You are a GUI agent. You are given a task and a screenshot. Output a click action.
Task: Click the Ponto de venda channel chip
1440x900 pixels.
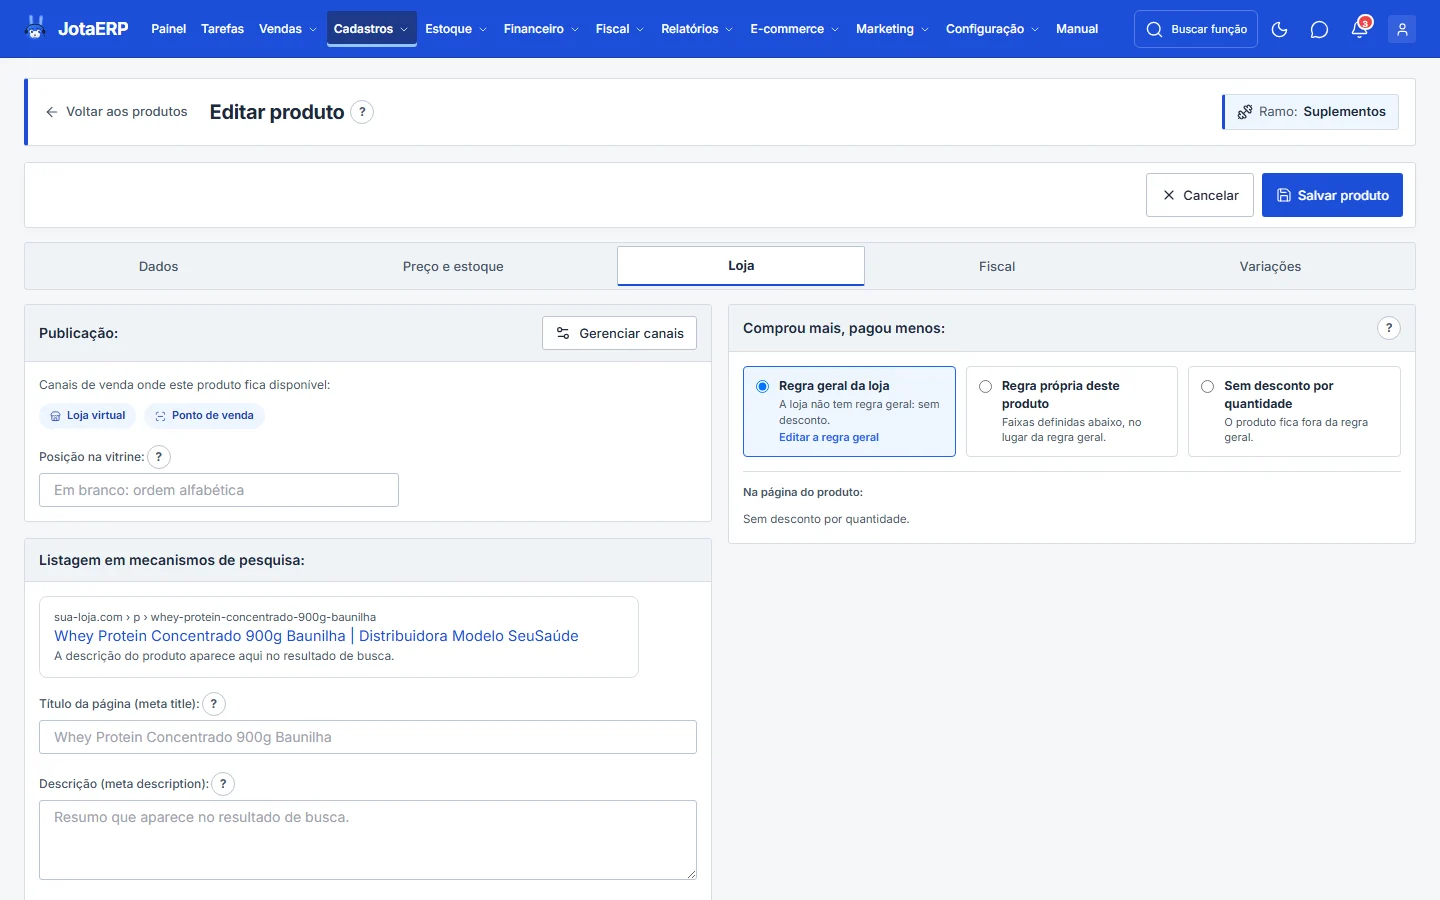pyautogui.click(x=204, y=416)
